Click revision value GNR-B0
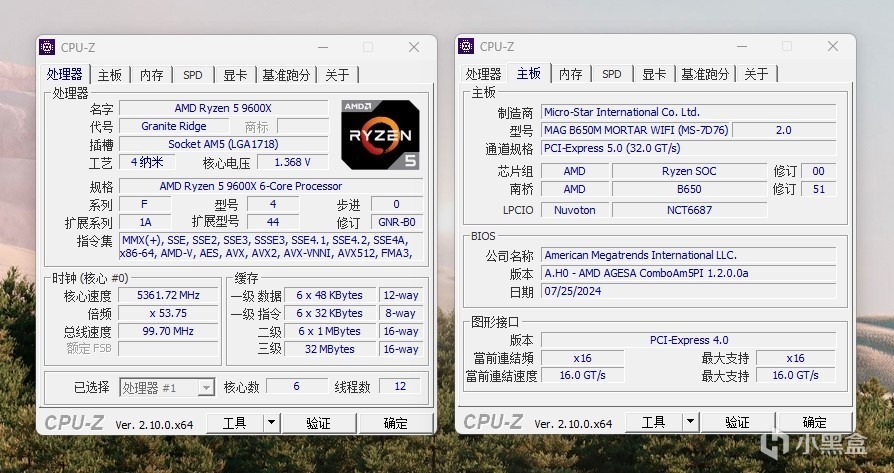This screenshot has height=473, width=894. (x=397, y=222)
